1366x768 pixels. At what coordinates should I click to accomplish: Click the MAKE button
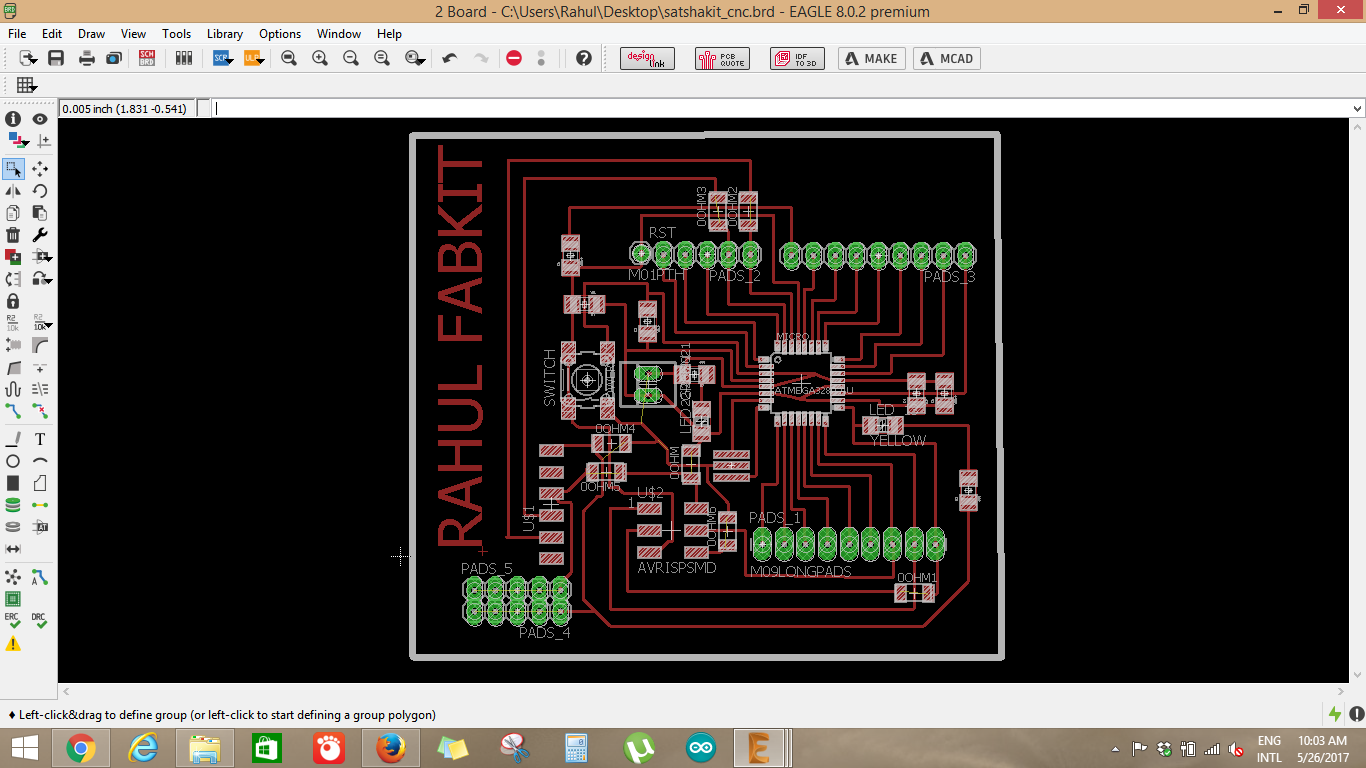point(872,58)
